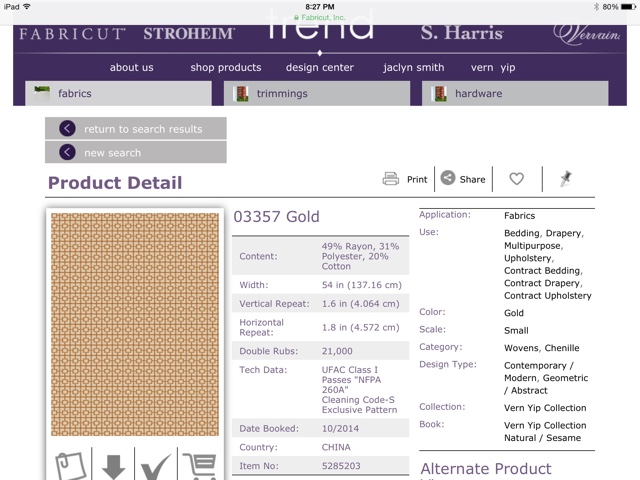The image size is (640, 480).
Task: Open the trimmings tab
Action: pyautogui.click(x=317, y=93)
